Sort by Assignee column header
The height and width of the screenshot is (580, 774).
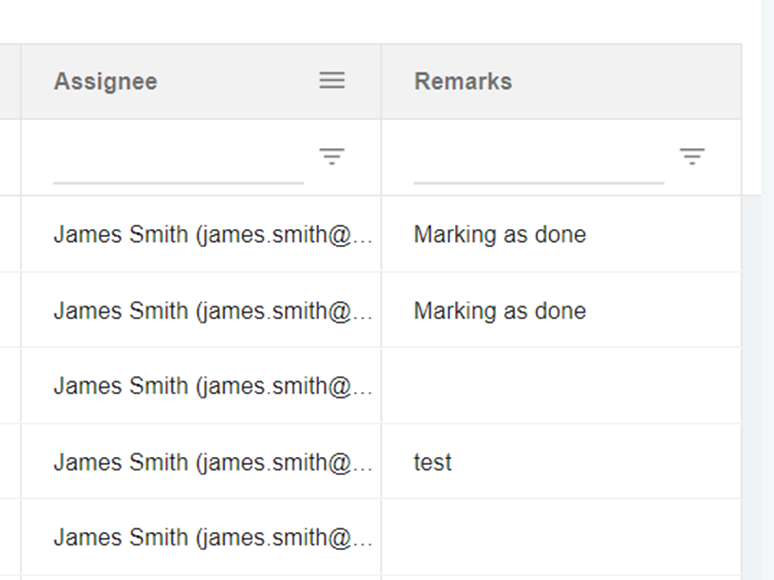(106, 81)
